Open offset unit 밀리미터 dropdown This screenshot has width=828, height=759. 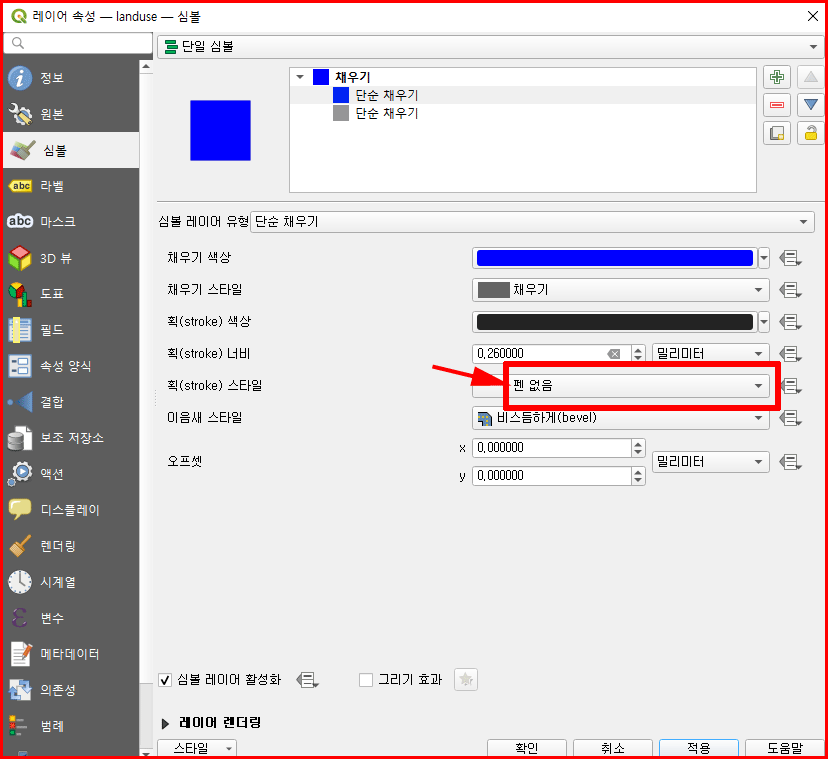[x=710, y=462]
